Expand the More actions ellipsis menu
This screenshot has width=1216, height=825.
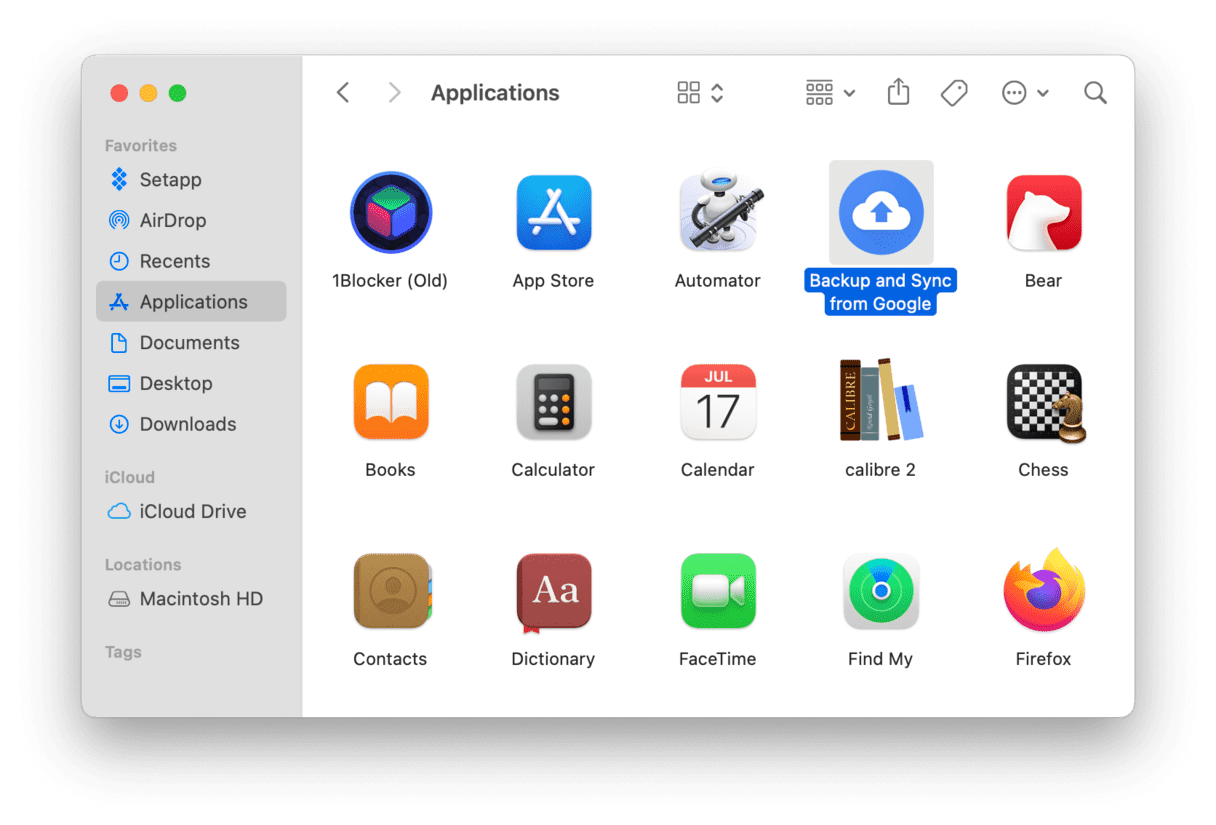point(1024,92)
